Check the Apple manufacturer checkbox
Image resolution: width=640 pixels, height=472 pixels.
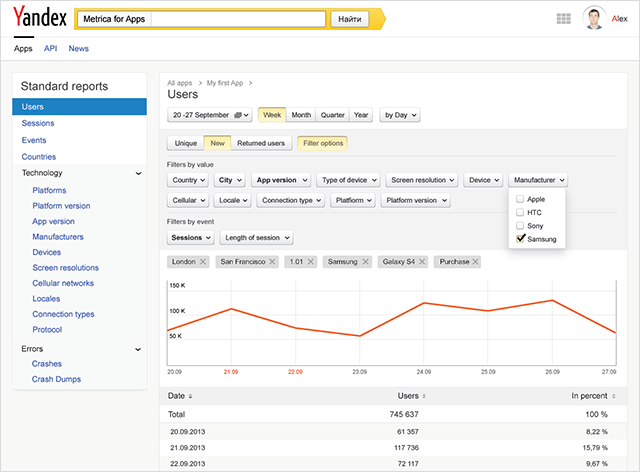519,199
